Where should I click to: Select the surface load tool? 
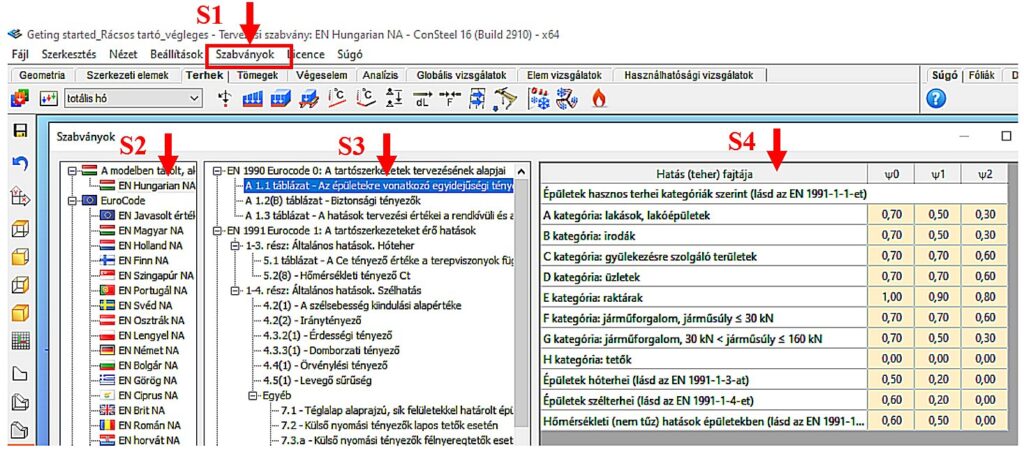[280, 99]
